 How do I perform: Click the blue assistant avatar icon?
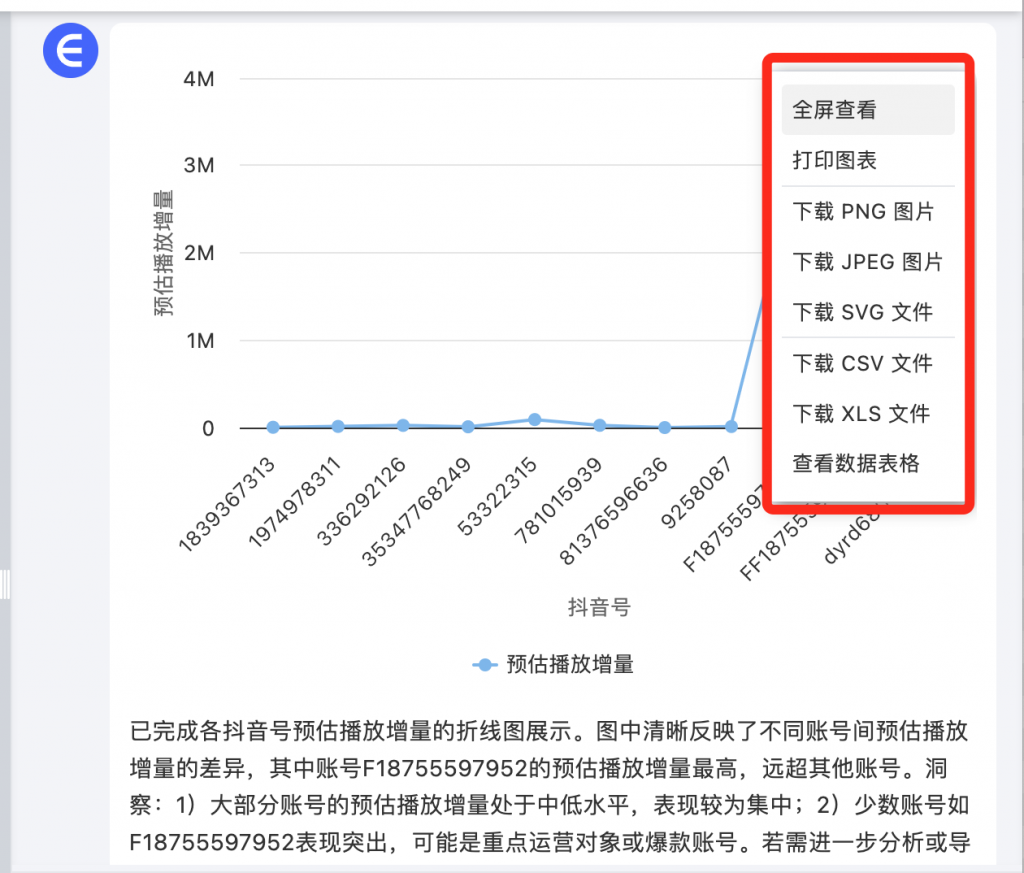[71, 50]
